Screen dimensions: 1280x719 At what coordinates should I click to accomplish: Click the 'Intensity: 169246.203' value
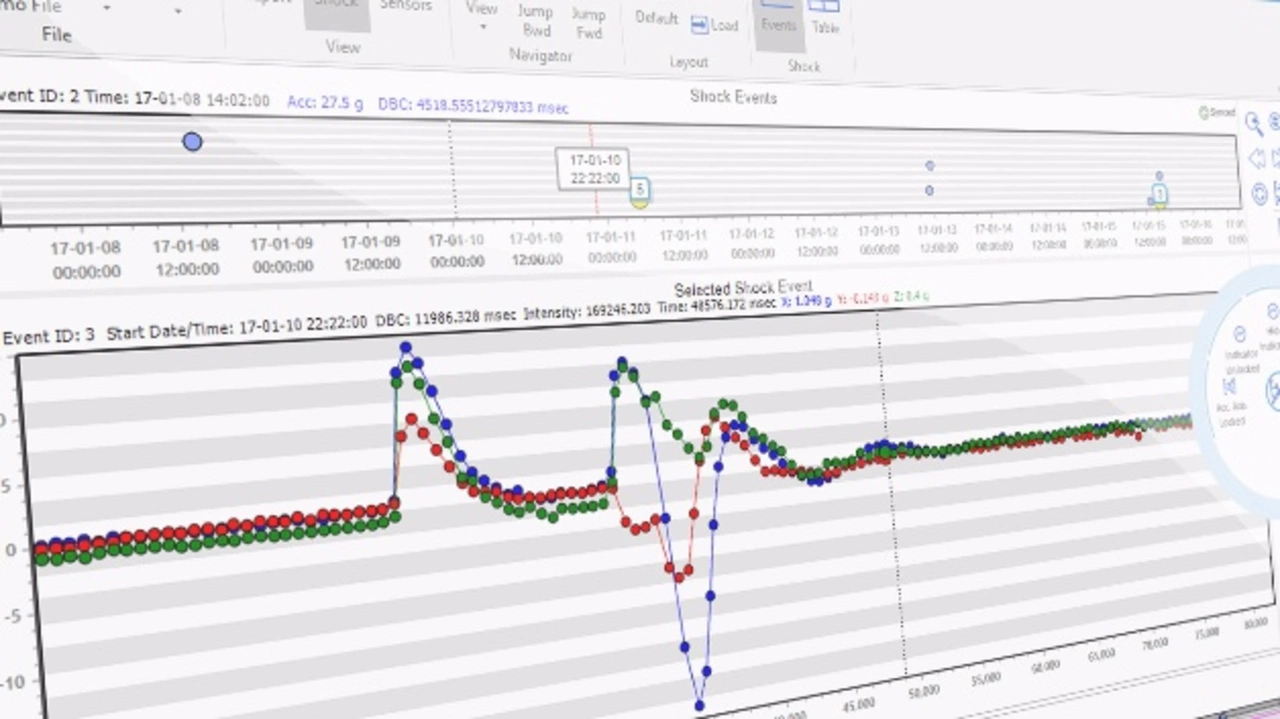[x=587, y=311]
